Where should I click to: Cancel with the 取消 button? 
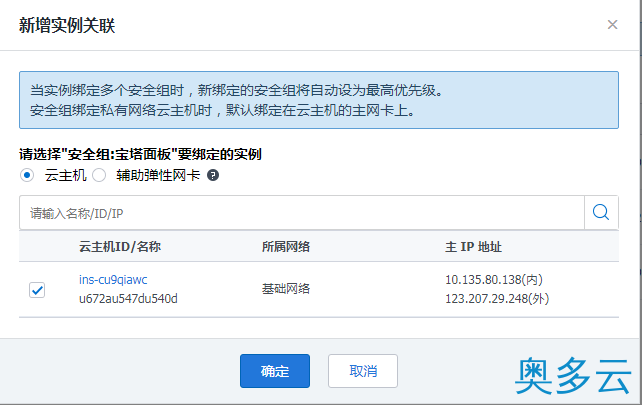click(x=363, y=371)
